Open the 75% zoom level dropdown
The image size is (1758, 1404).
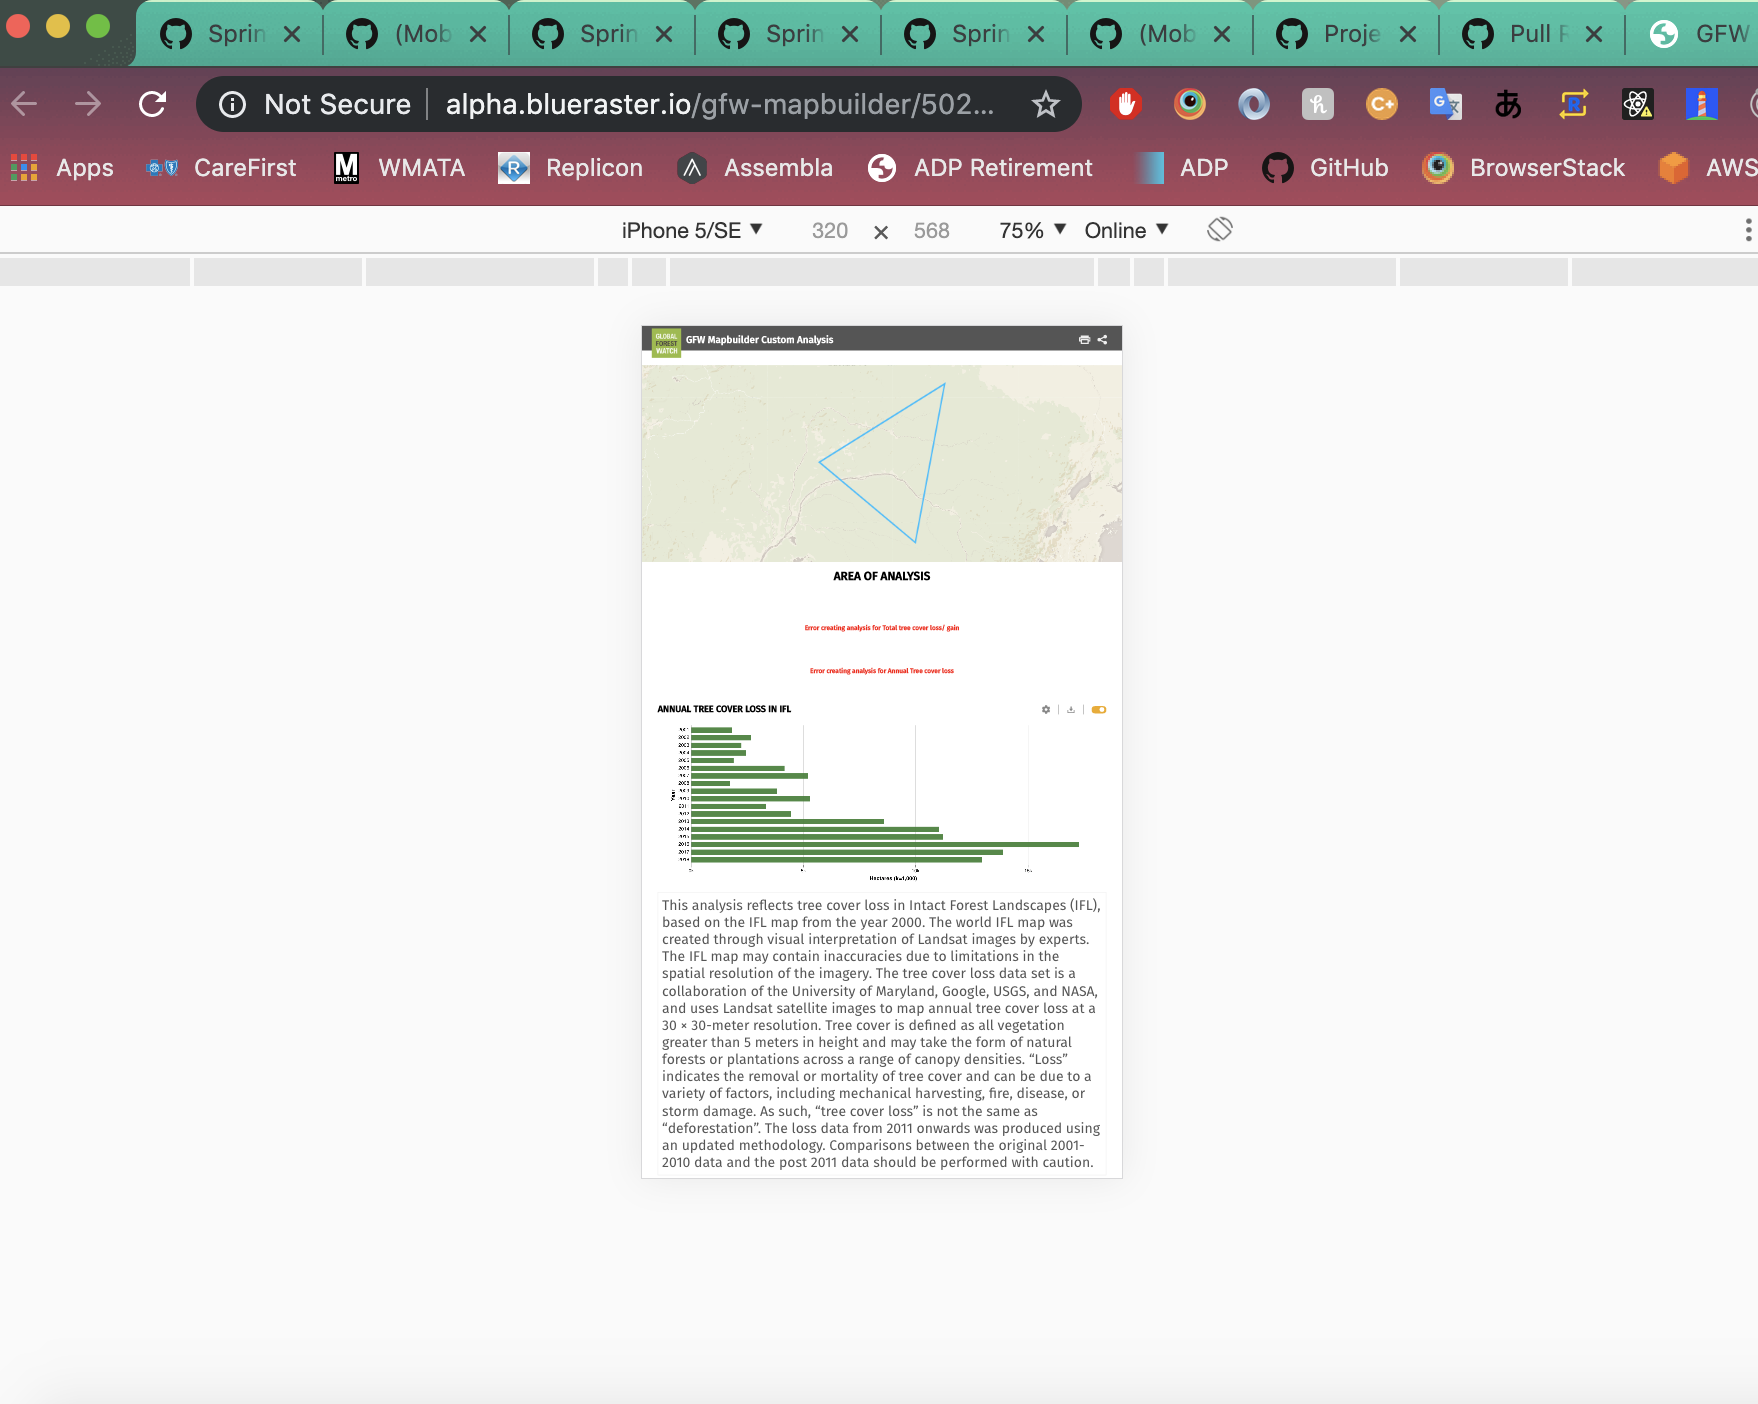point(1030,229)
